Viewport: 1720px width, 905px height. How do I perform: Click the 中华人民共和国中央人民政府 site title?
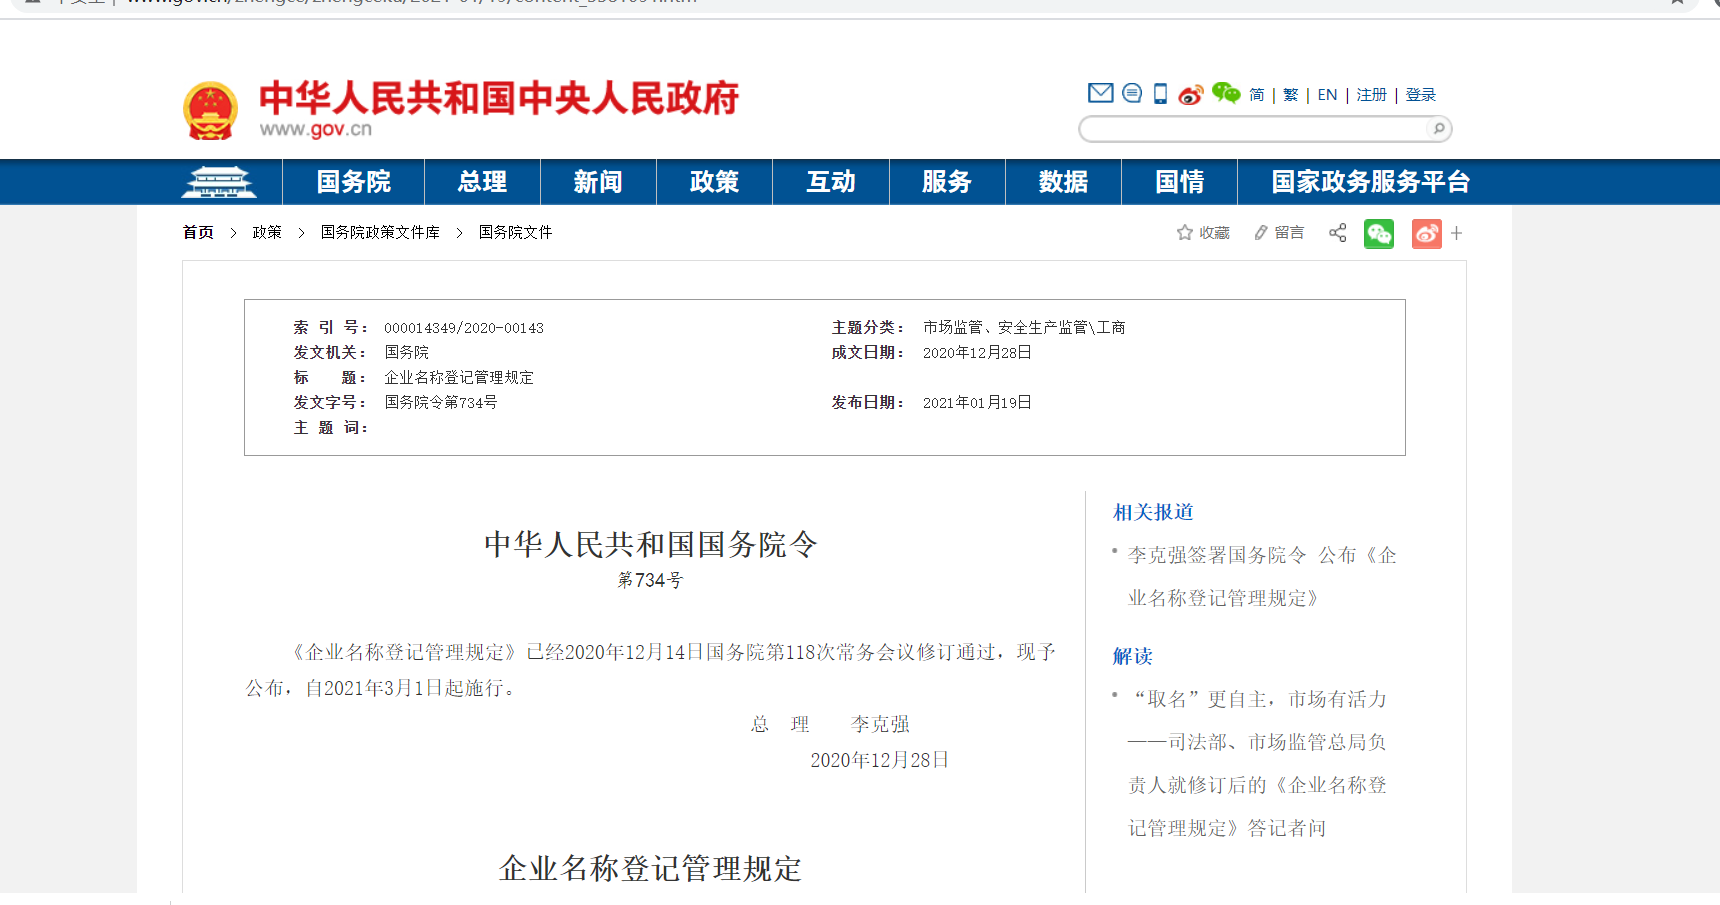pos(499,98)
